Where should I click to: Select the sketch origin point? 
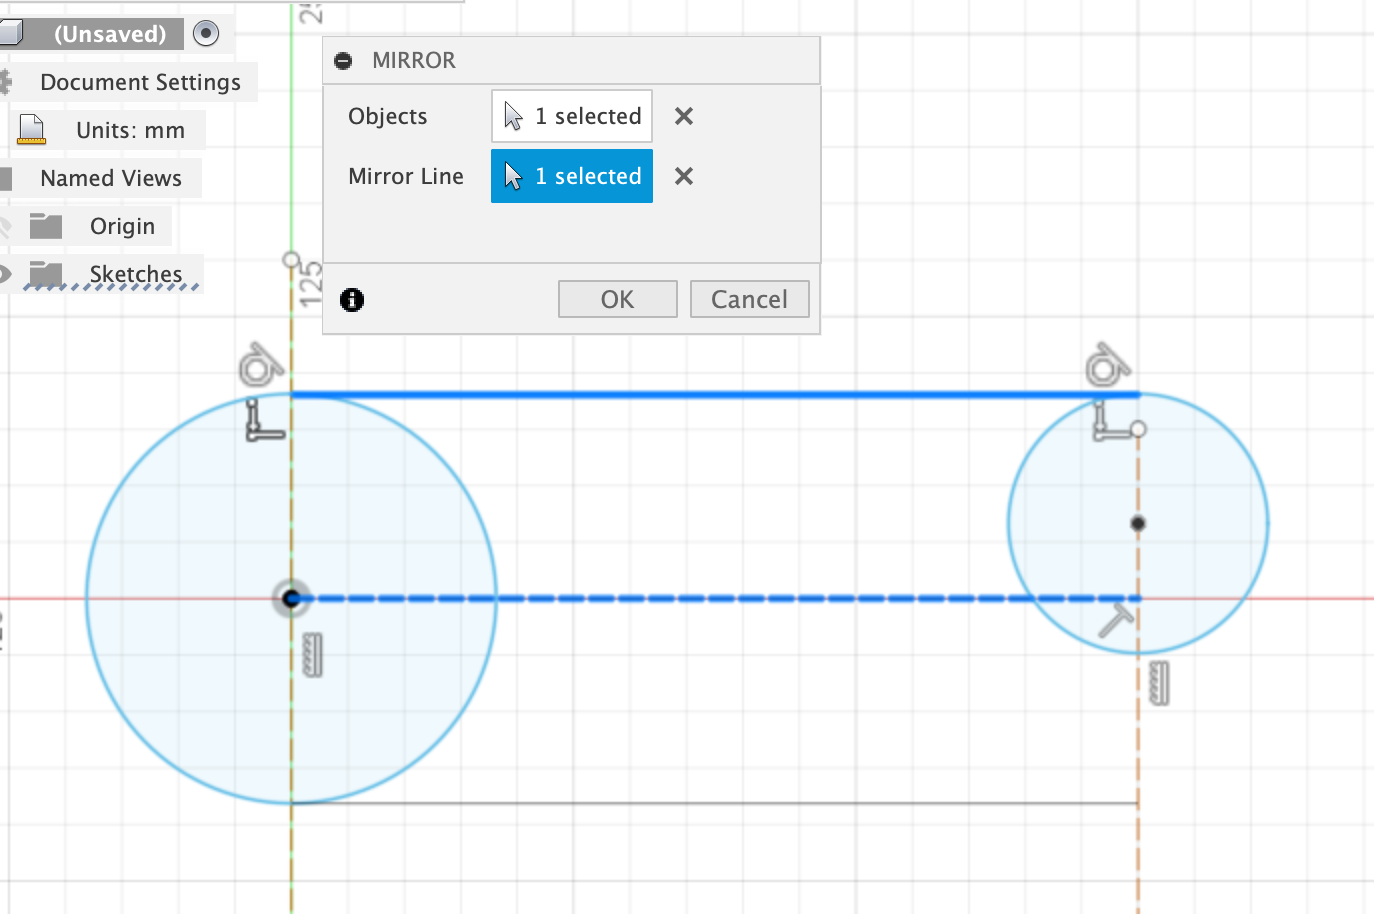click(x=291, y=599)
